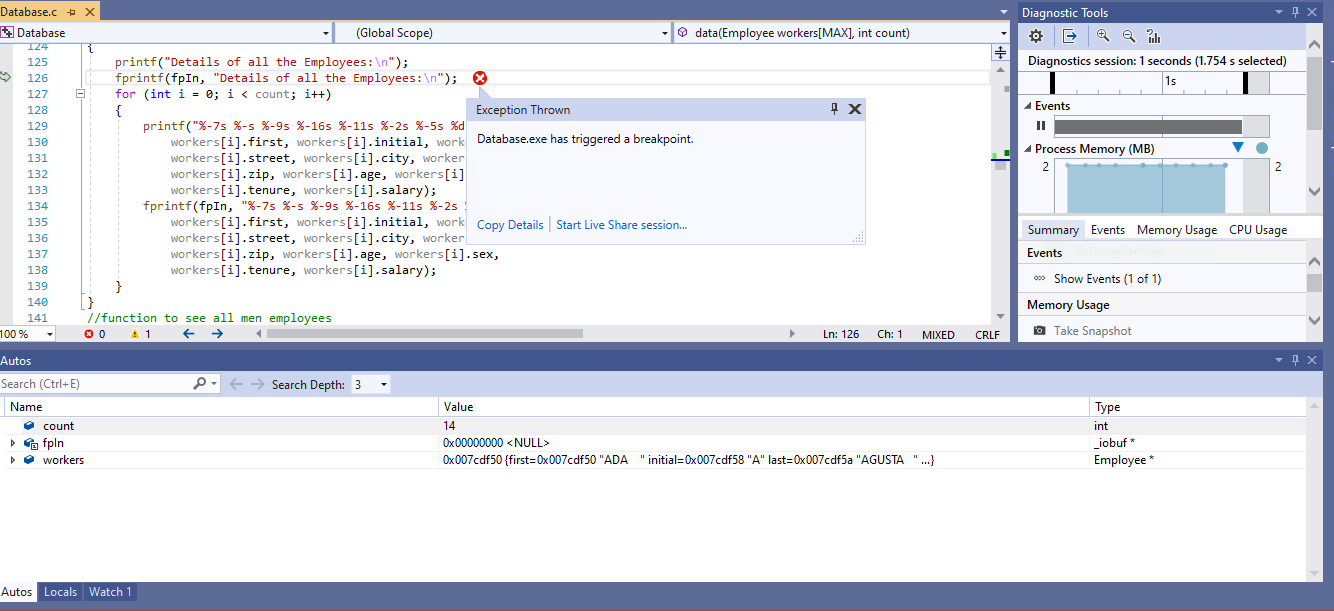Switch to the Summary tab

click(x=1053, y=230)
